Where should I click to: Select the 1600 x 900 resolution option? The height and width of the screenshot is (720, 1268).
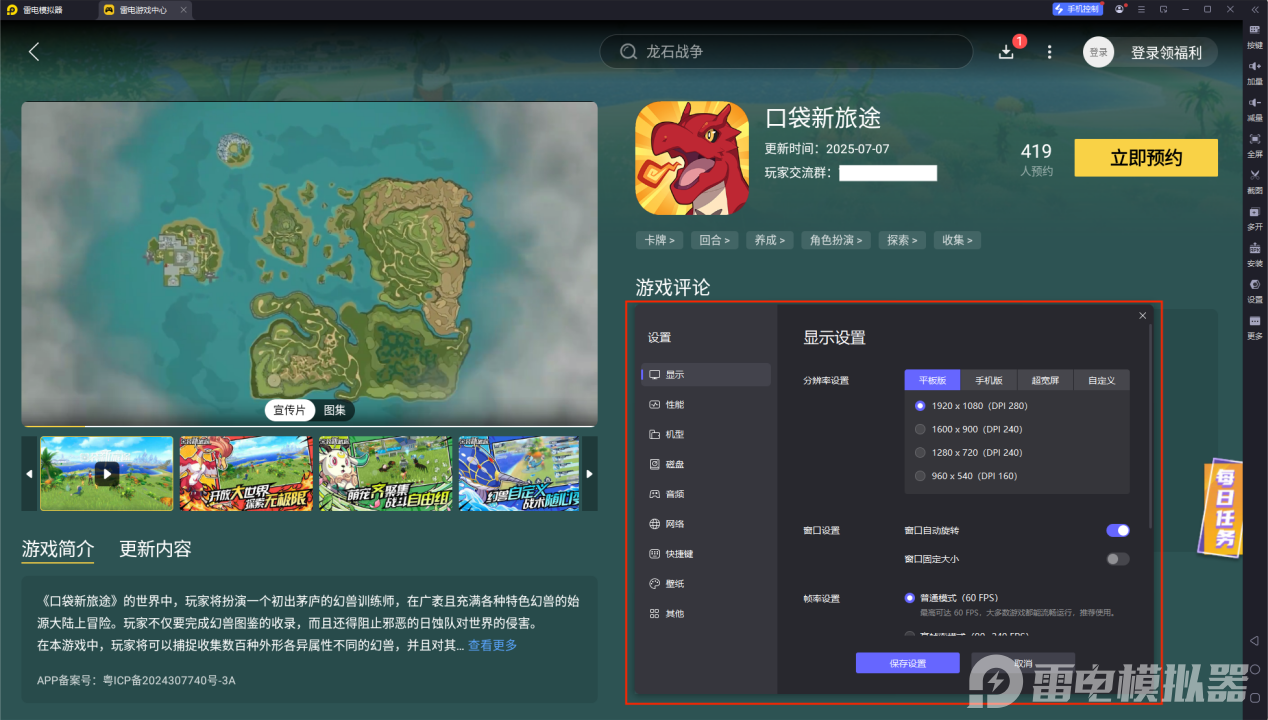click(920, 429)
